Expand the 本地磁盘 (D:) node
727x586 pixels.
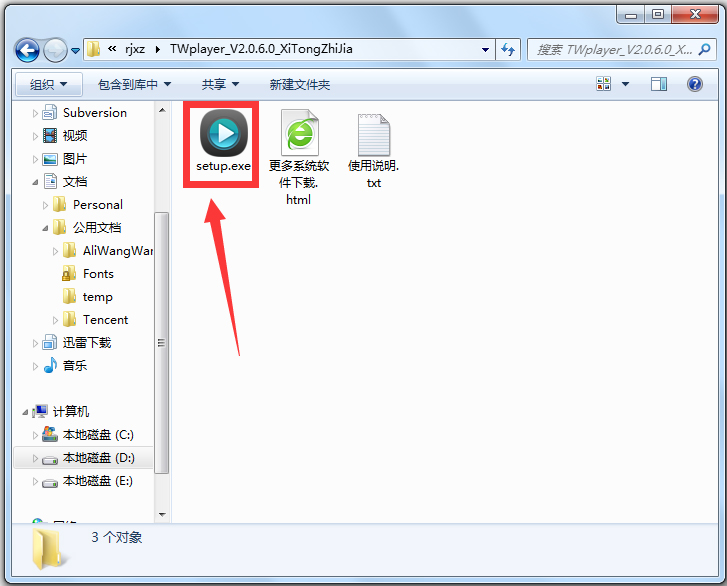35,459
